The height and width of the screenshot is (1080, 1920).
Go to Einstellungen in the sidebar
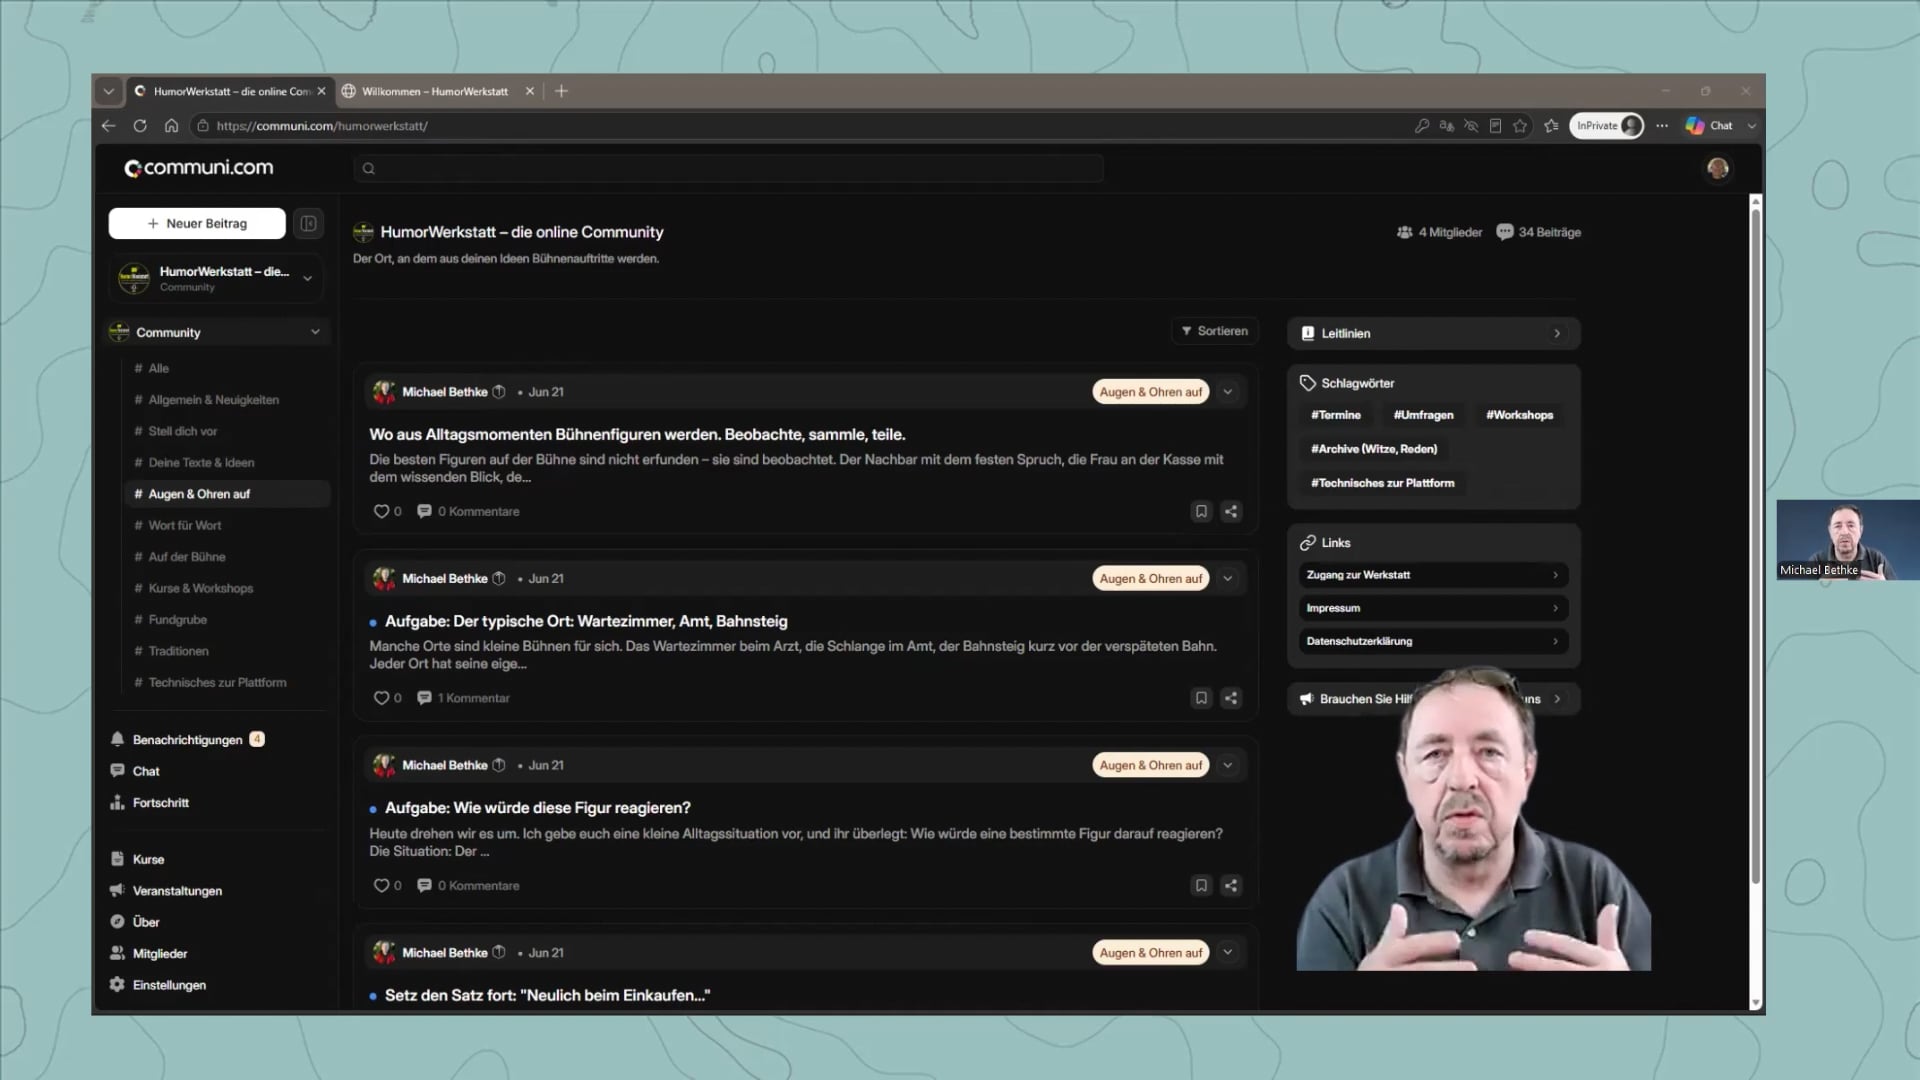pyautogui.click(x=169, y=985)
